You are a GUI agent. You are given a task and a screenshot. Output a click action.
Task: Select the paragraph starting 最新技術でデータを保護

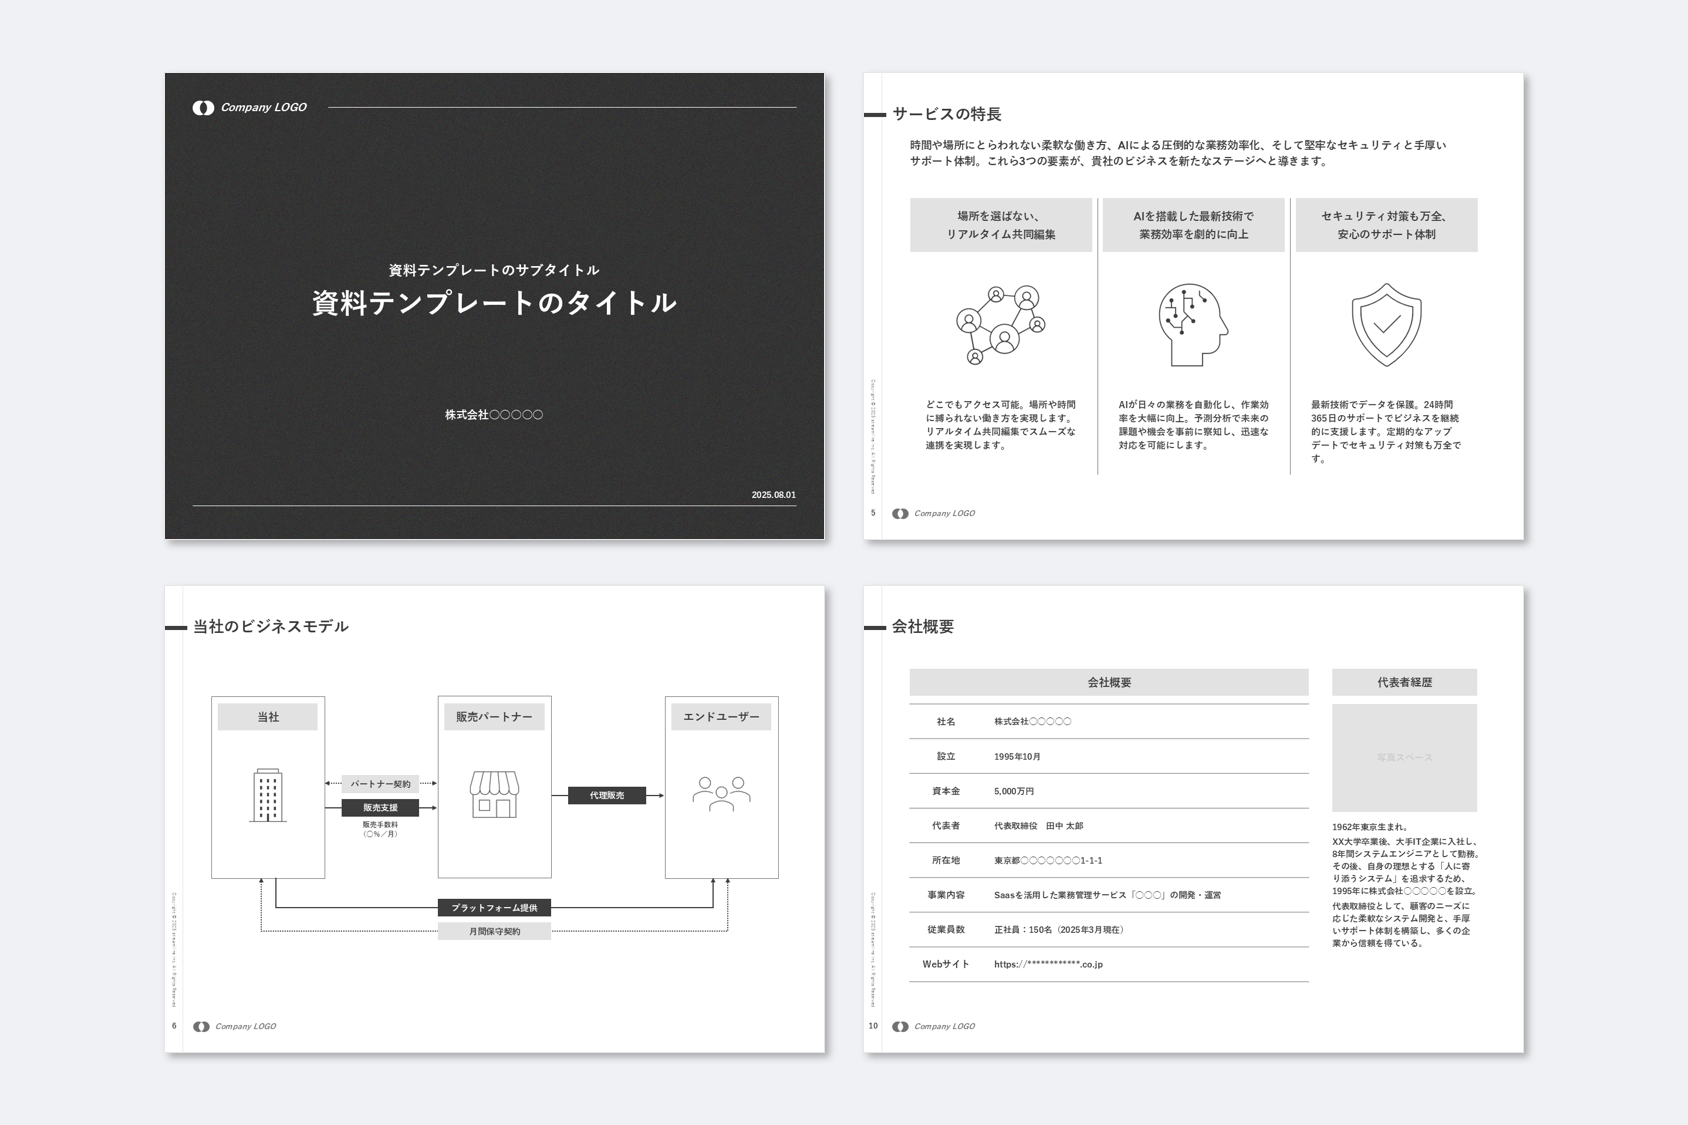1386,432
